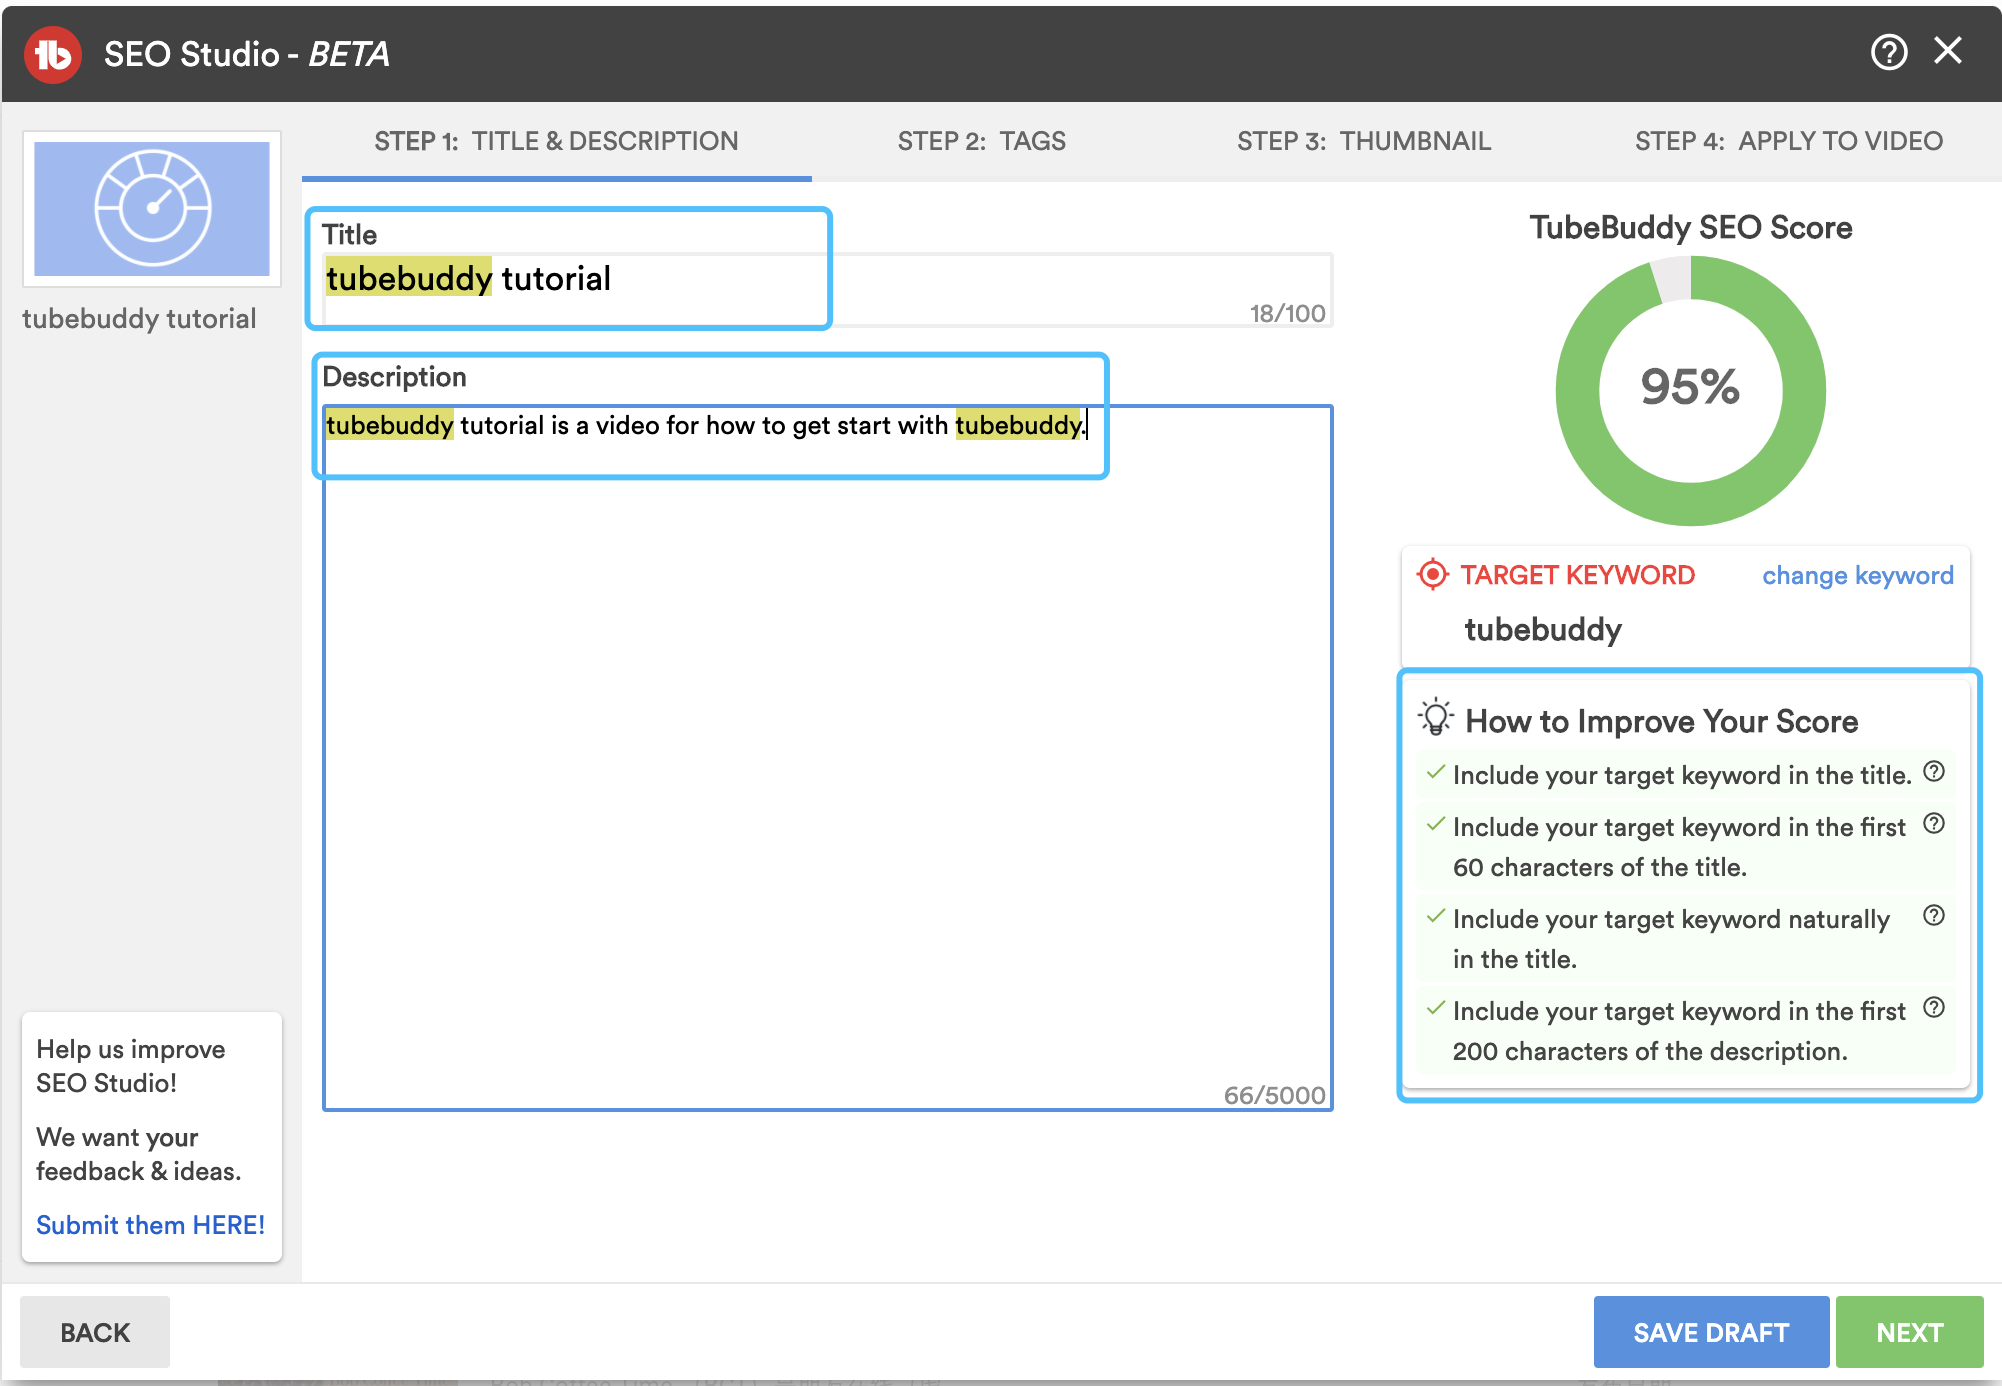Click the lightbulb icon beside How to Improve
Screen dimensions: 2002x1386
coord(1436,717)
